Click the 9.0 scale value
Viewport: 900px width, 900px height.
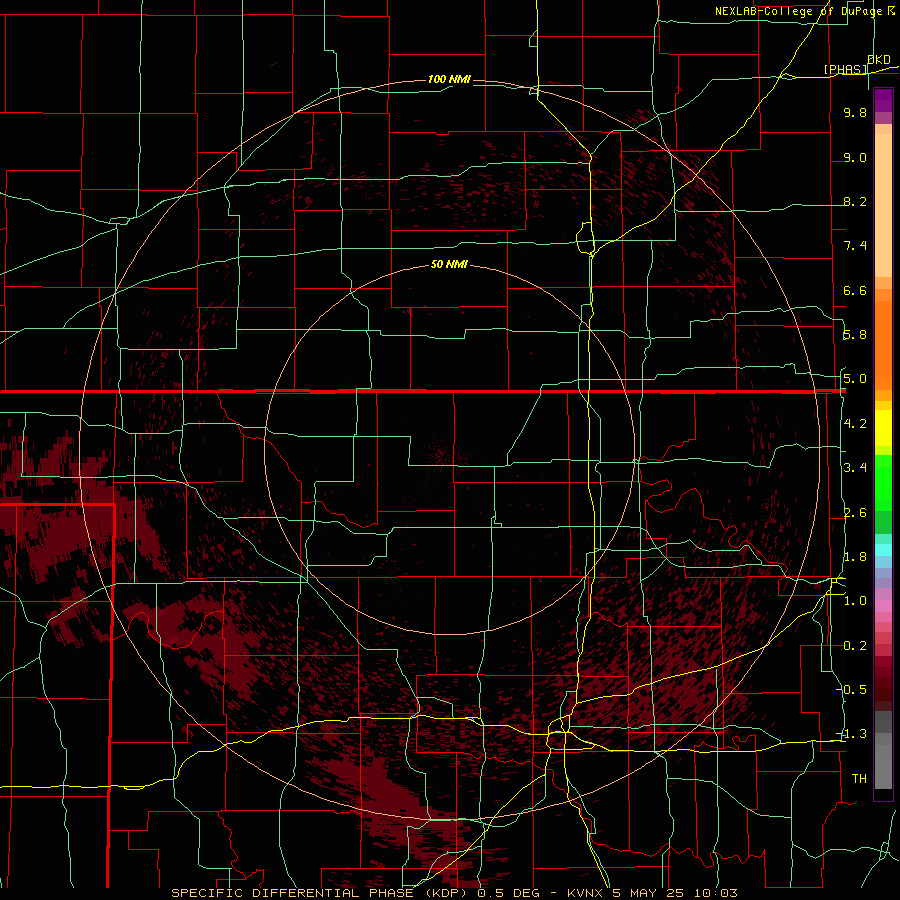(x=855, y=157)
